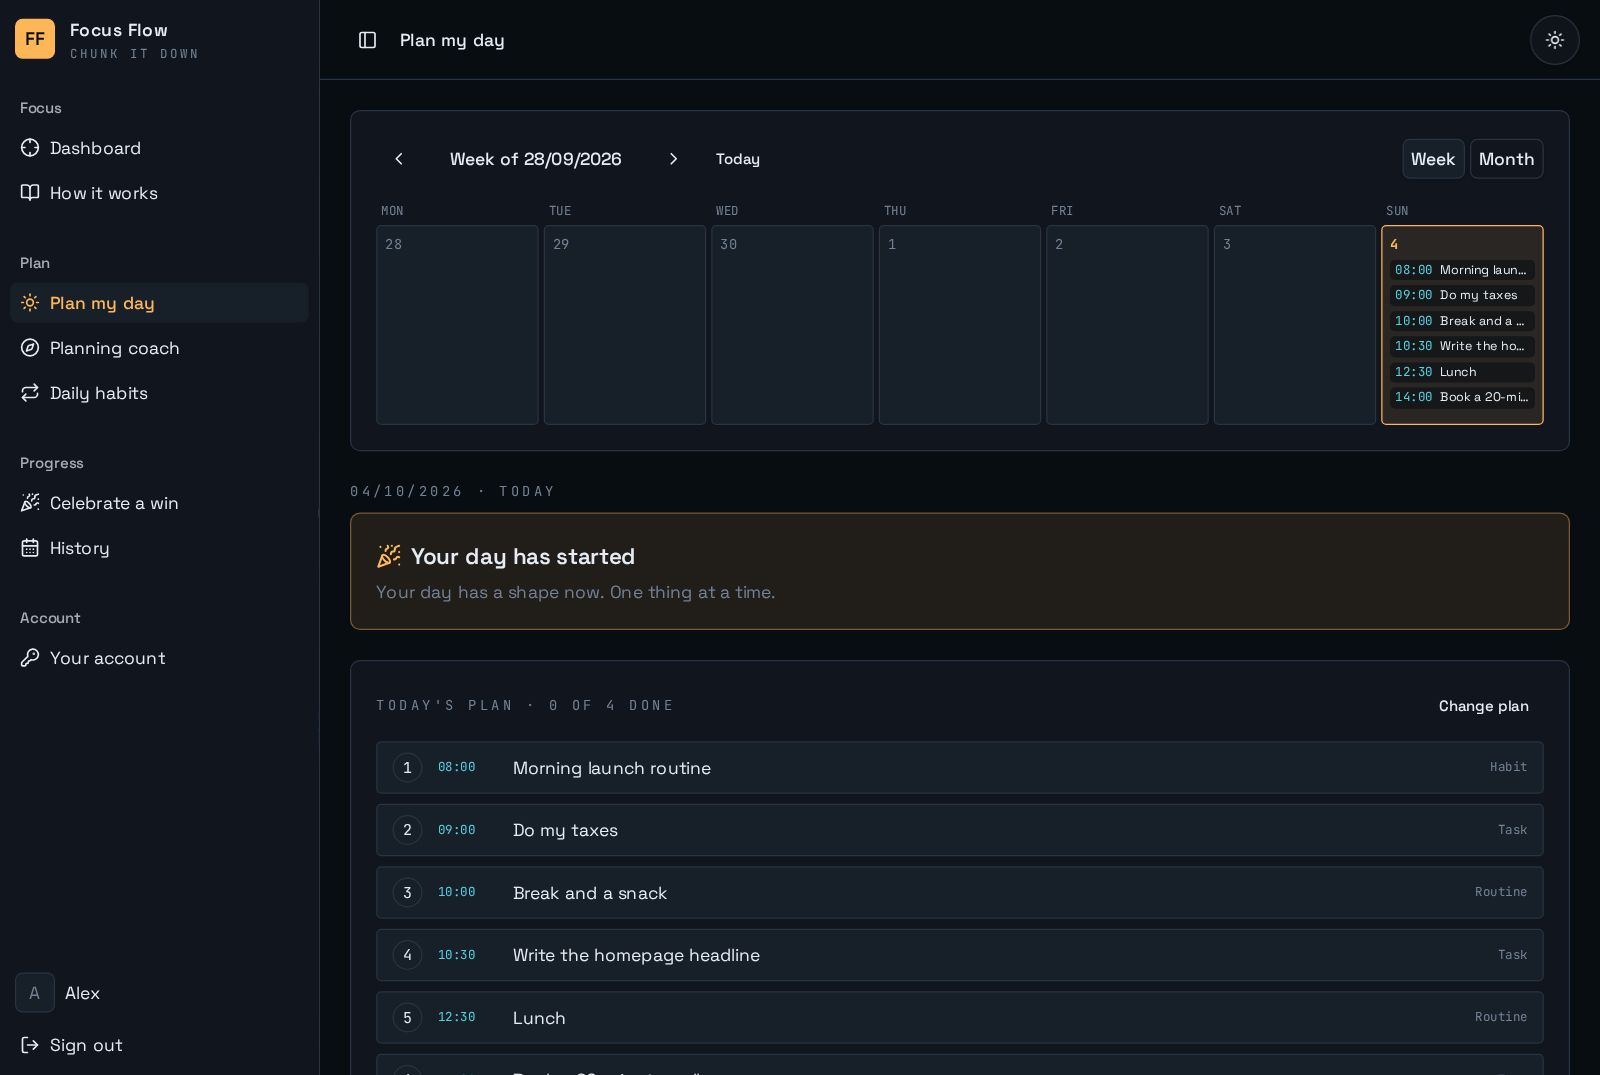Screen dimensions: 1600x1075
Task: Click the 12:30 Lunch calendar entry
Action: [x=1462, y=372]
